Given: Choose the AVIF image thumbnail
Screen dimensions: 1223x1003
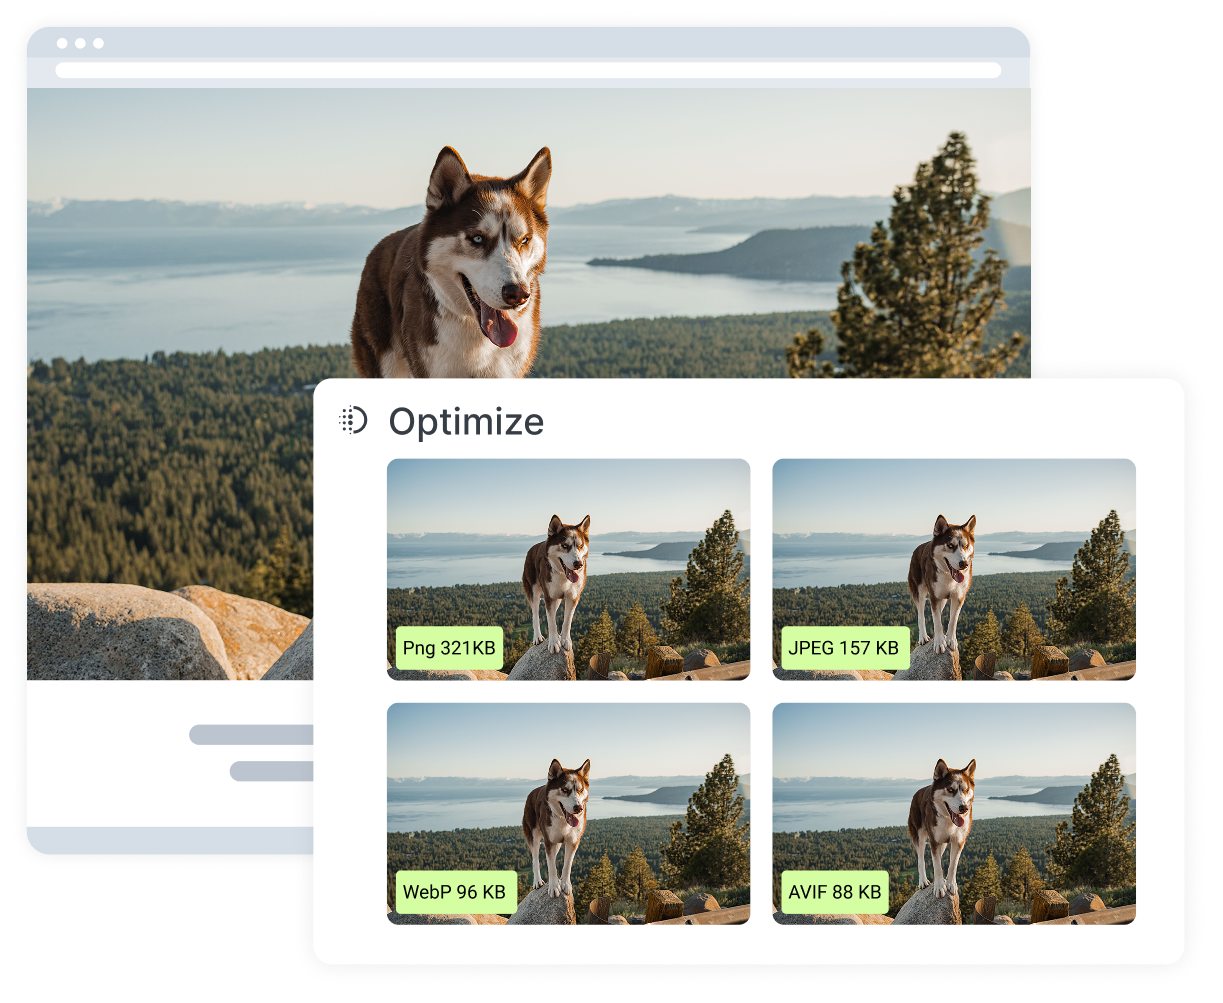Looking at the screenshot, I should pyautogui.click(x=954, y=813).
